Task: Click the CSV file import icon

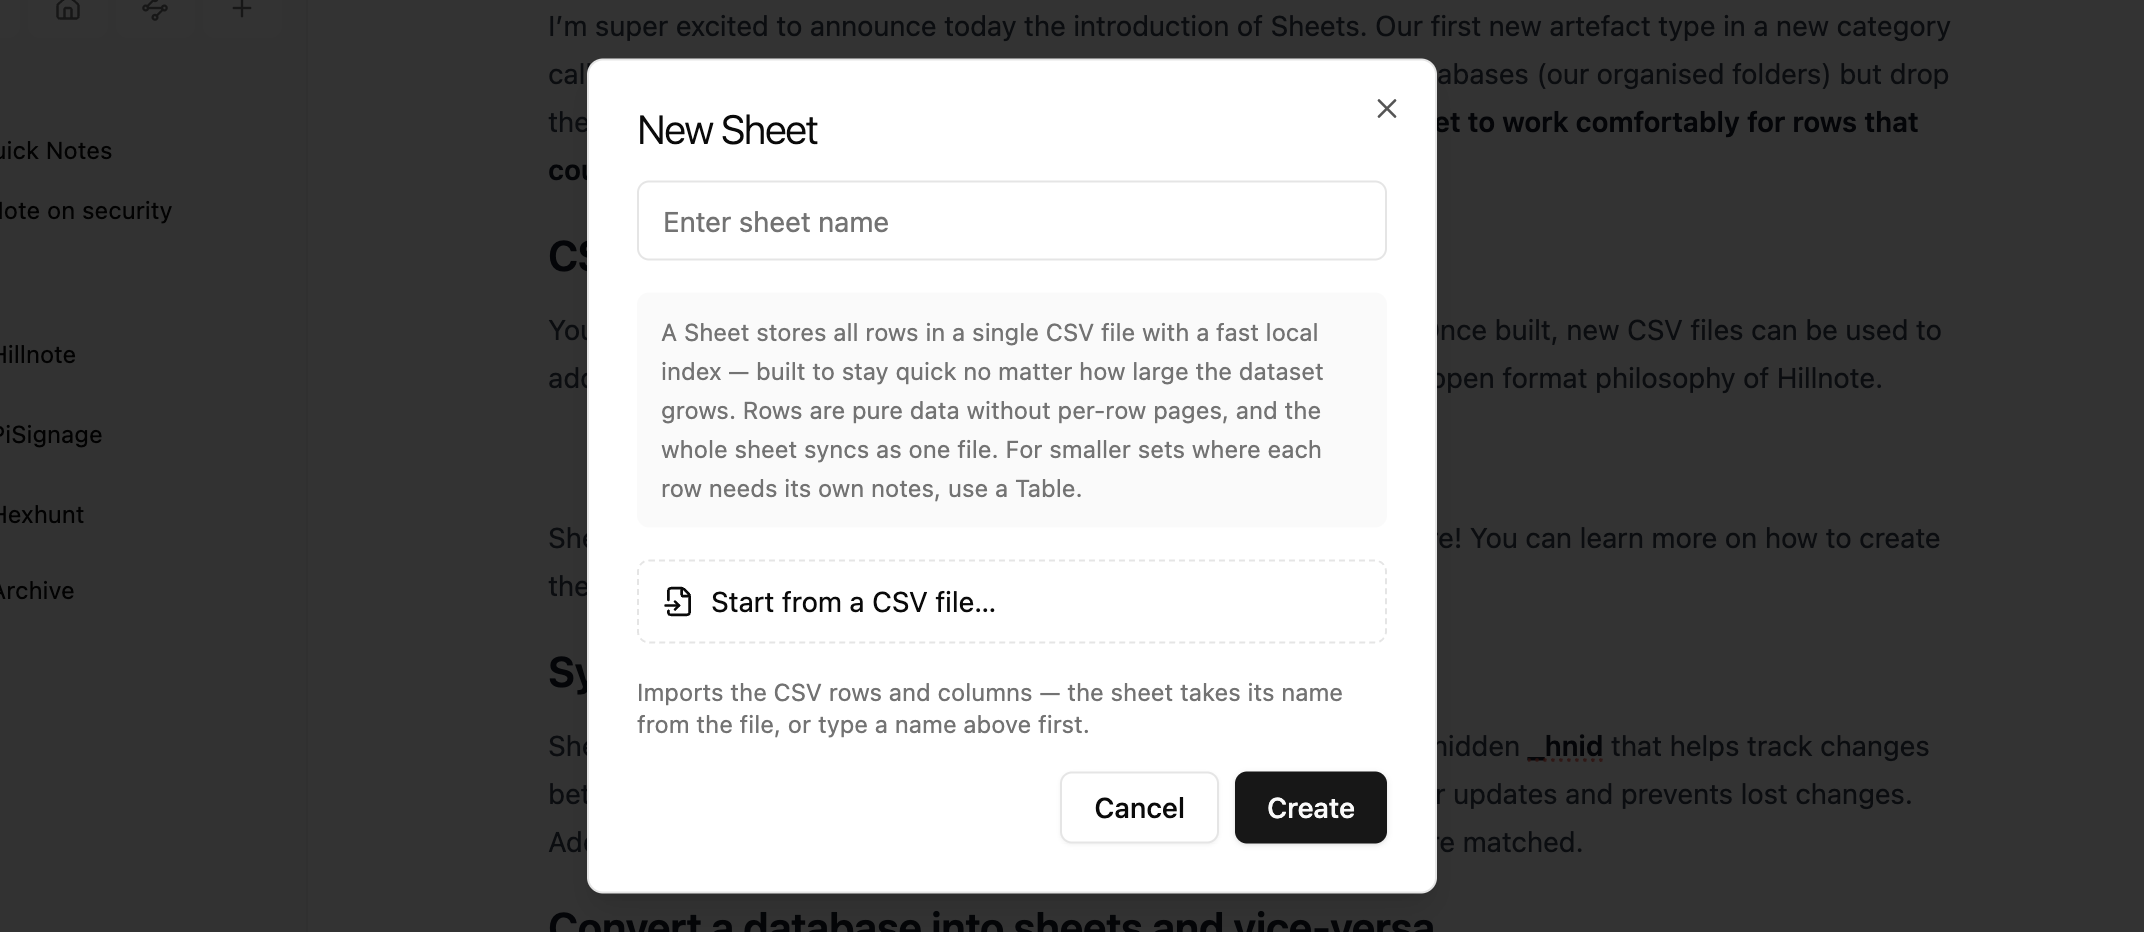Action: pos(678,601)
